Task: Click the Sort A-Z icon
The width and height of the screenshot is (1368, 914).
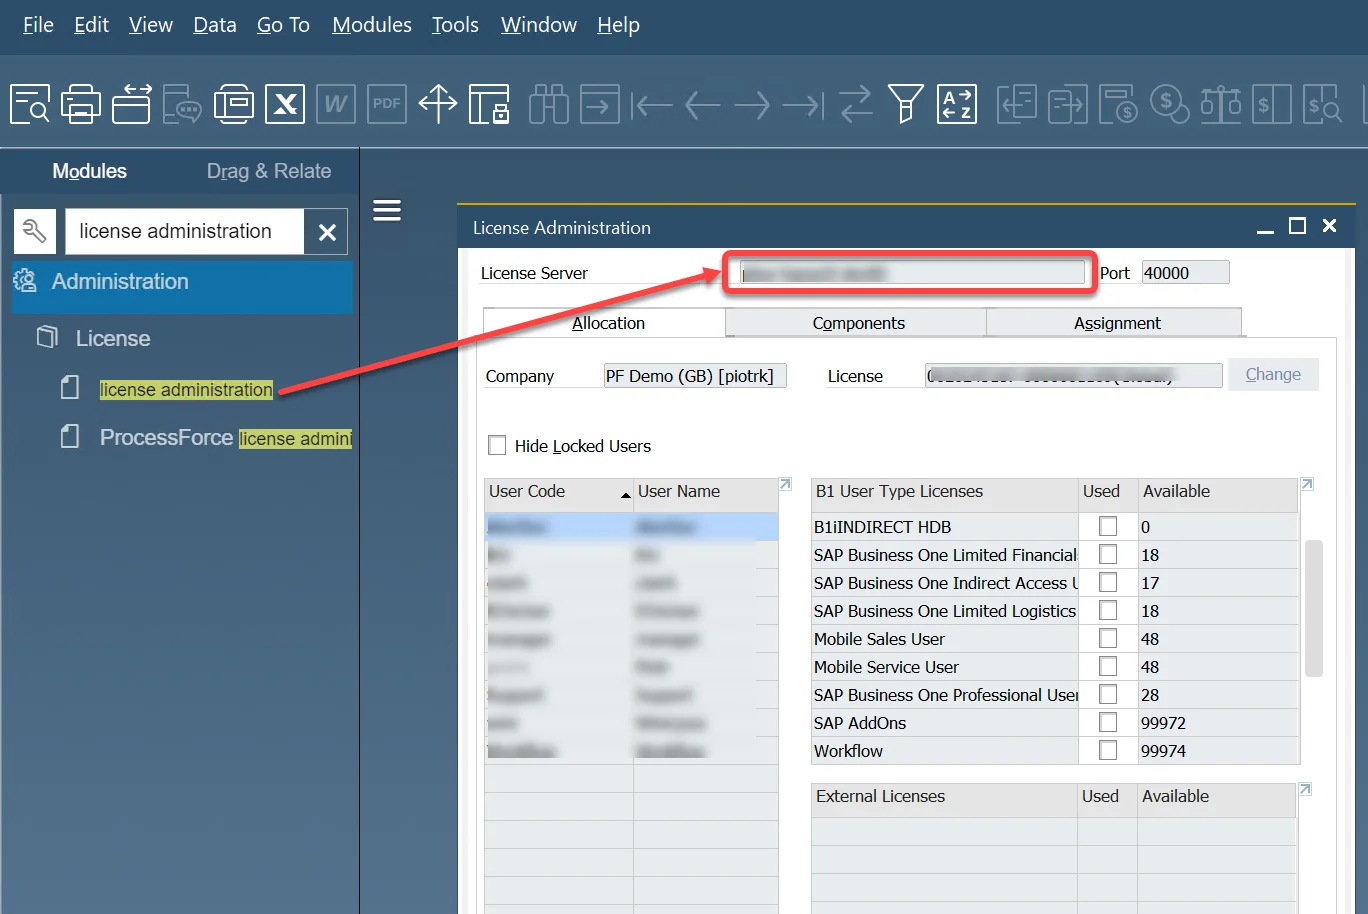Action: (956, 104)
